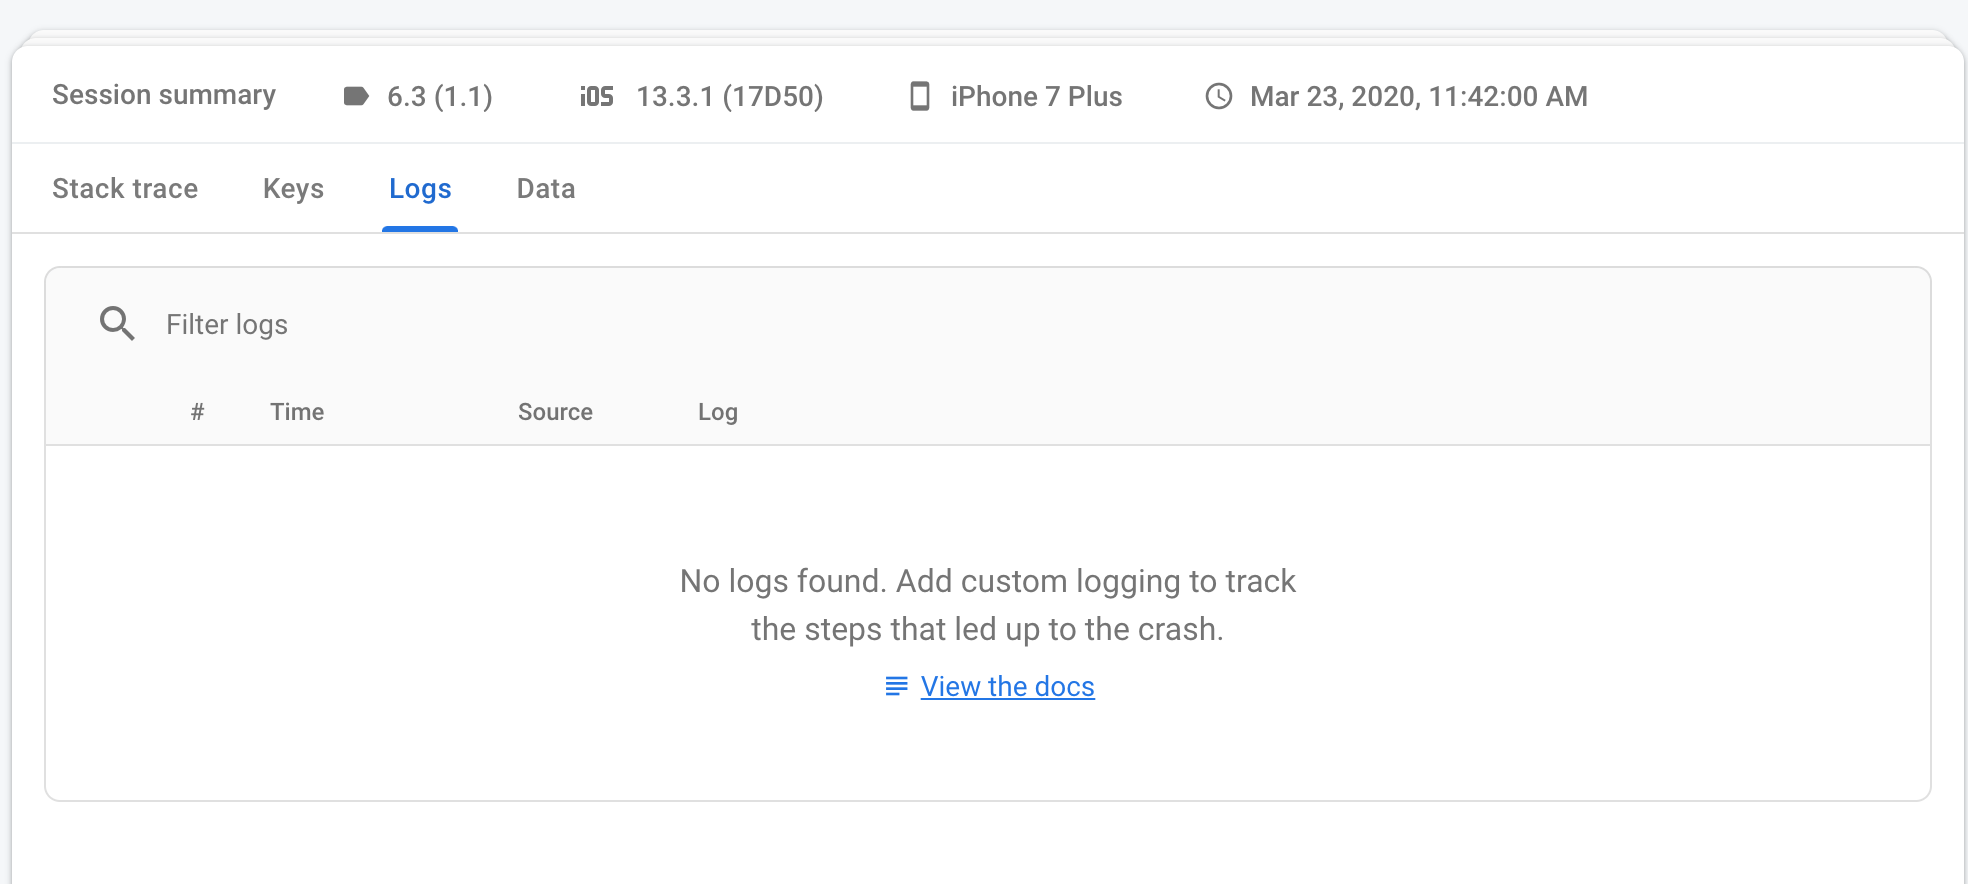Click the magnifying glass search icon
The width and height of the screenshot is (1968, 884).
point(117,324)
